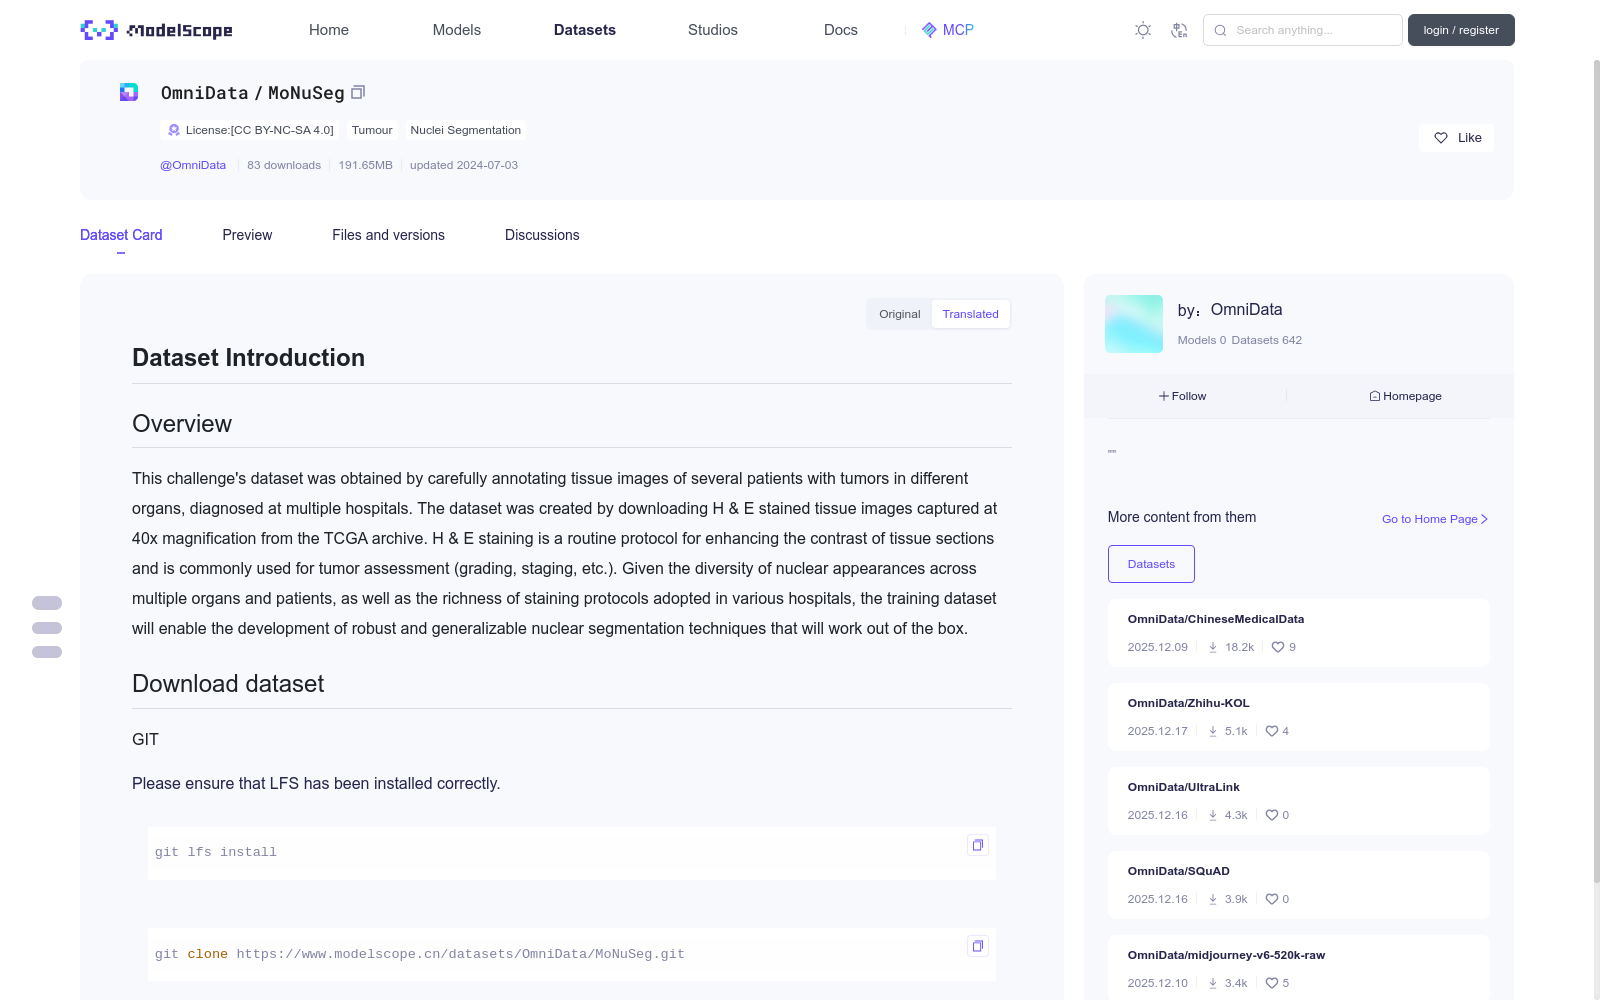Click the Download dataset heading
Viewport: 1600px width, 1000px height.
228,684
